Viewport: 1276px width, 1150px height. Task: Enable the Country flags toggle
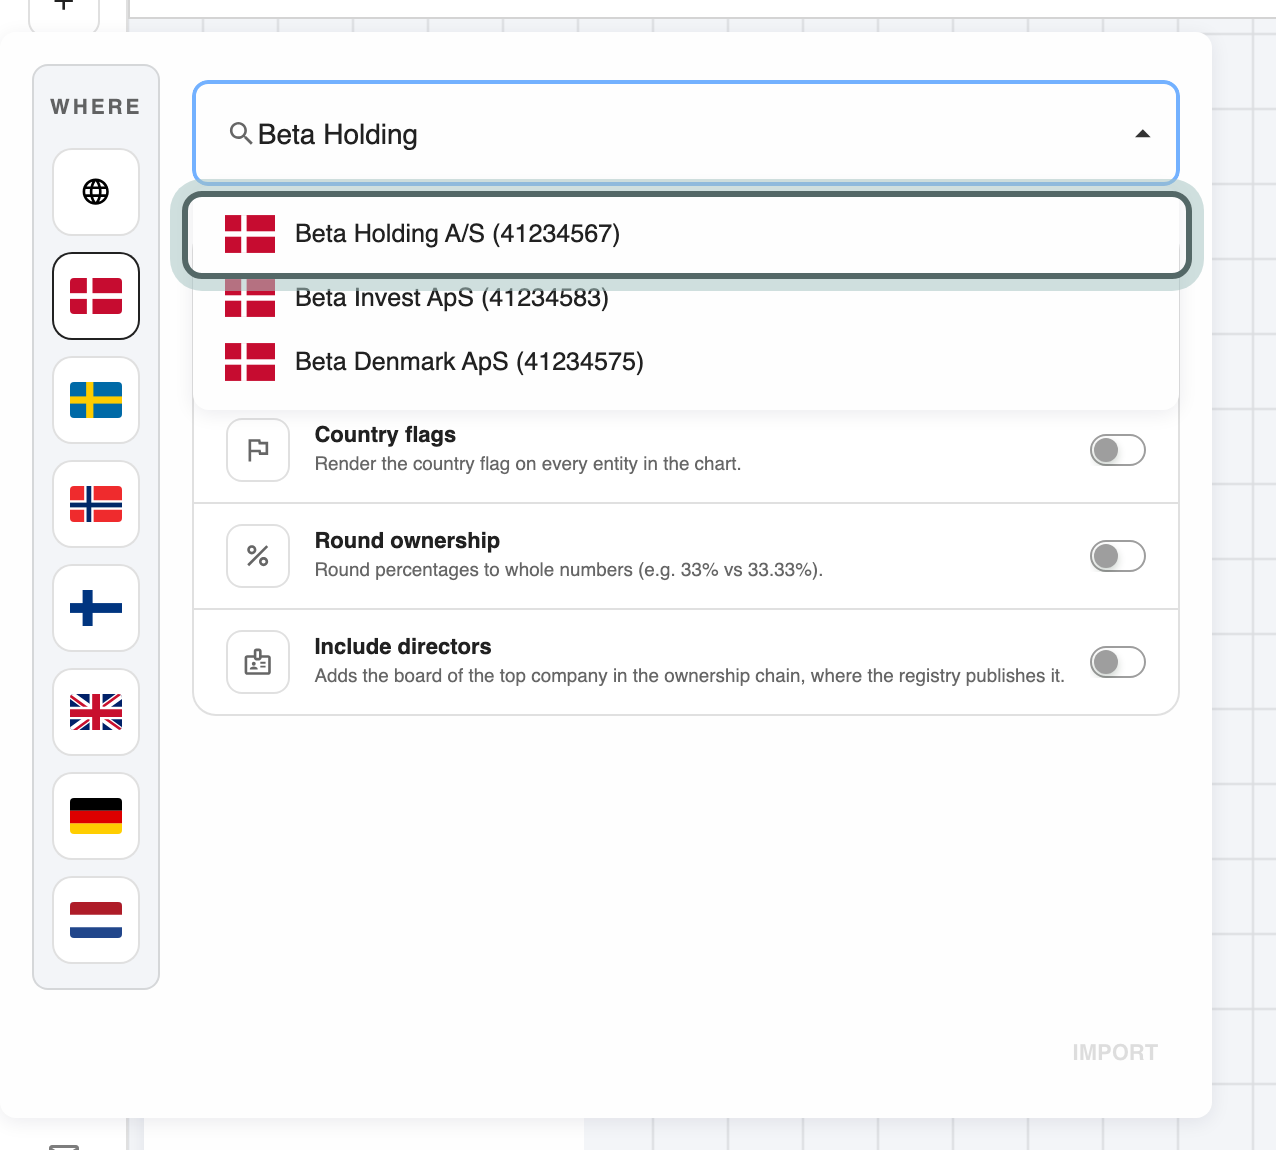pos(1118,450)
